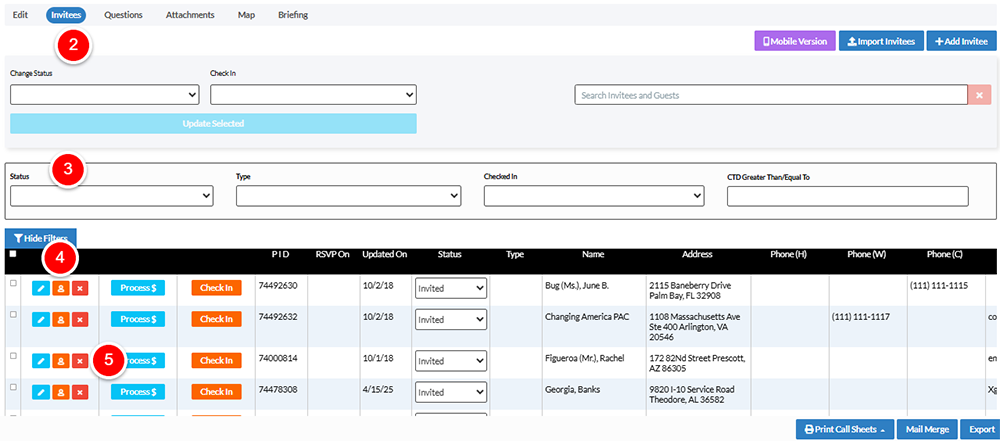This screenshot has height=441, width=1000.
Task: Open the Change Status dropdown
Action: [x=105, y=94]
